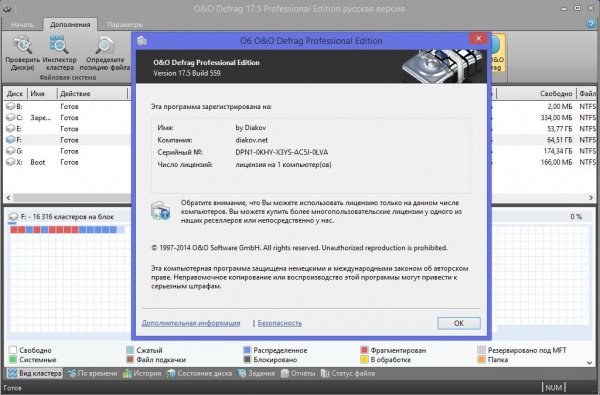Click лицензия на 1 компьютер(ов) text
Image resolution: width=600 pixels, height=395 pixels.
(283, 165)
